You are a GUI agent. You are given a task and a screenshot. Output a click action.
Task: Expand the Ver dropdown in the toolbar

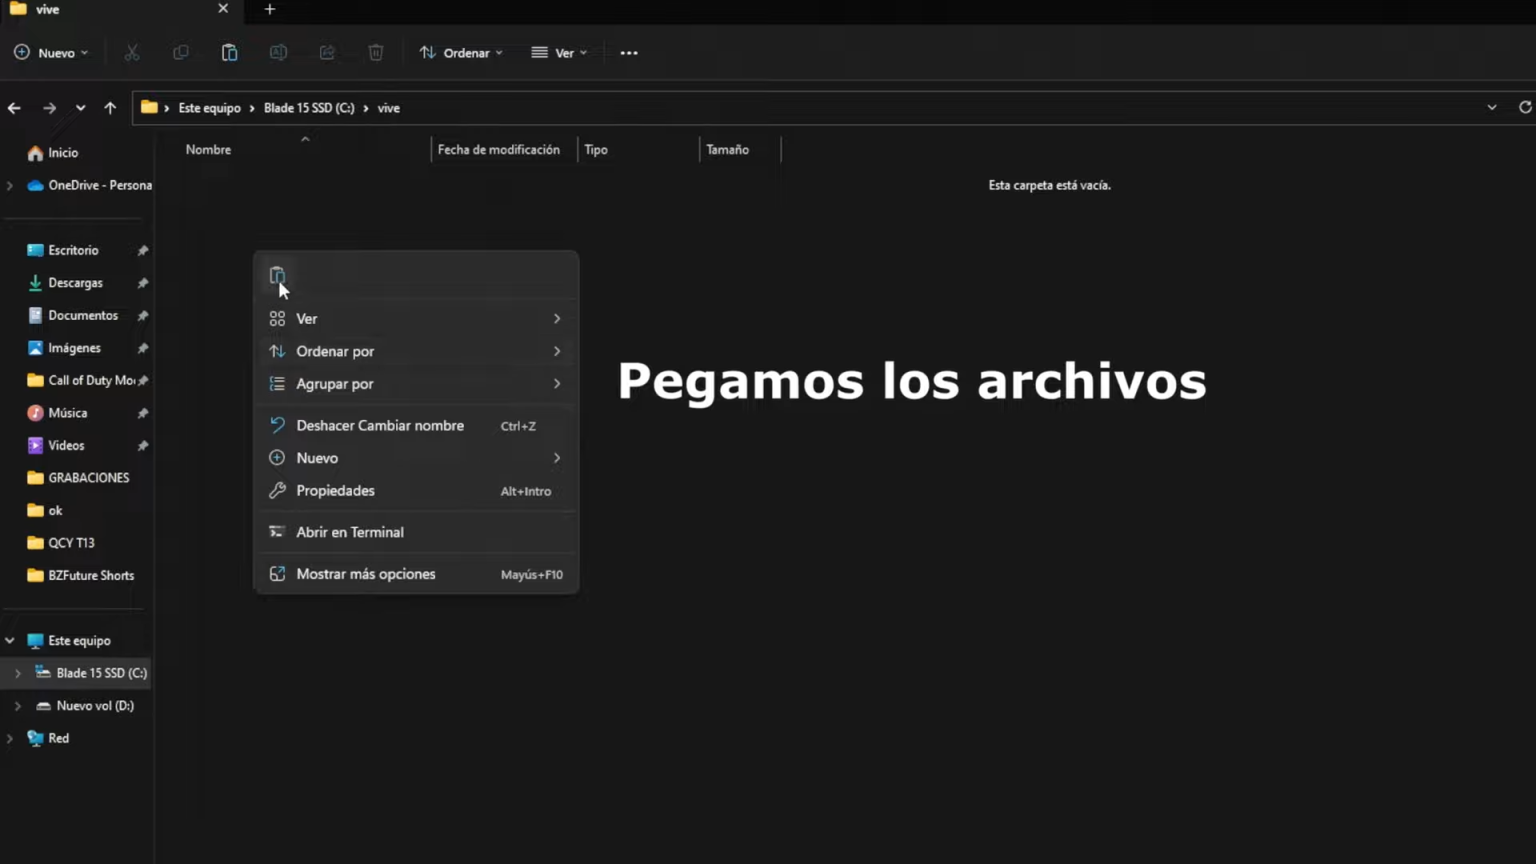coord(558,52)
